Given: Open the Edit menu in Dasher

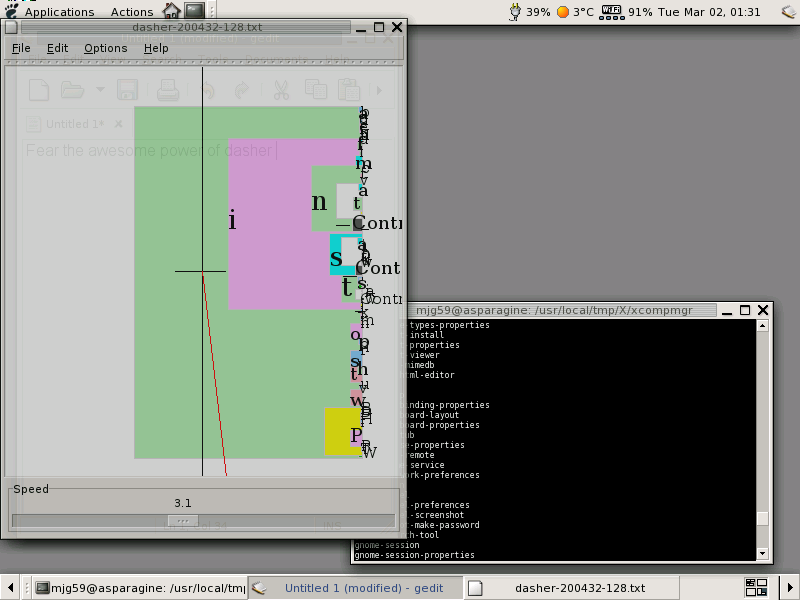Looking at the screenshot, I should 57,48.
